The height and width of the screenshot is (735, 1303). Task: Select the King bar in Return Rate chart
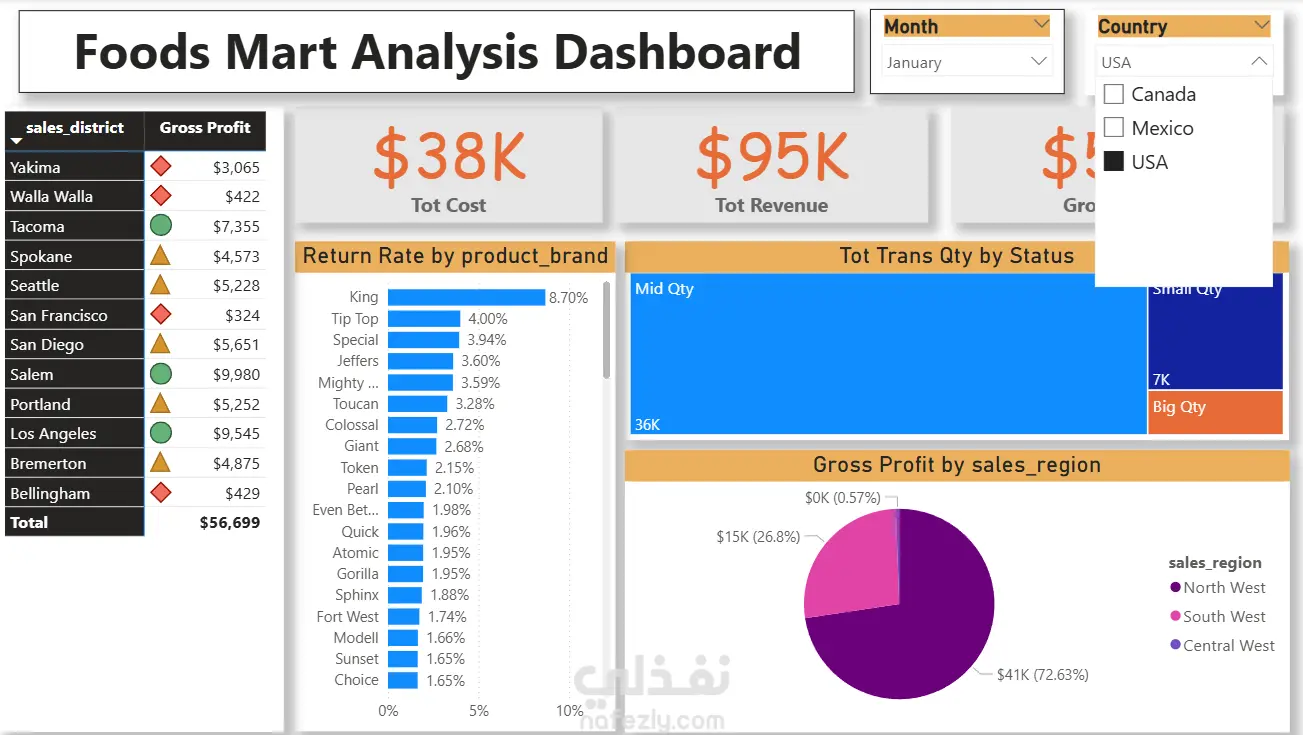pos(466,297)
